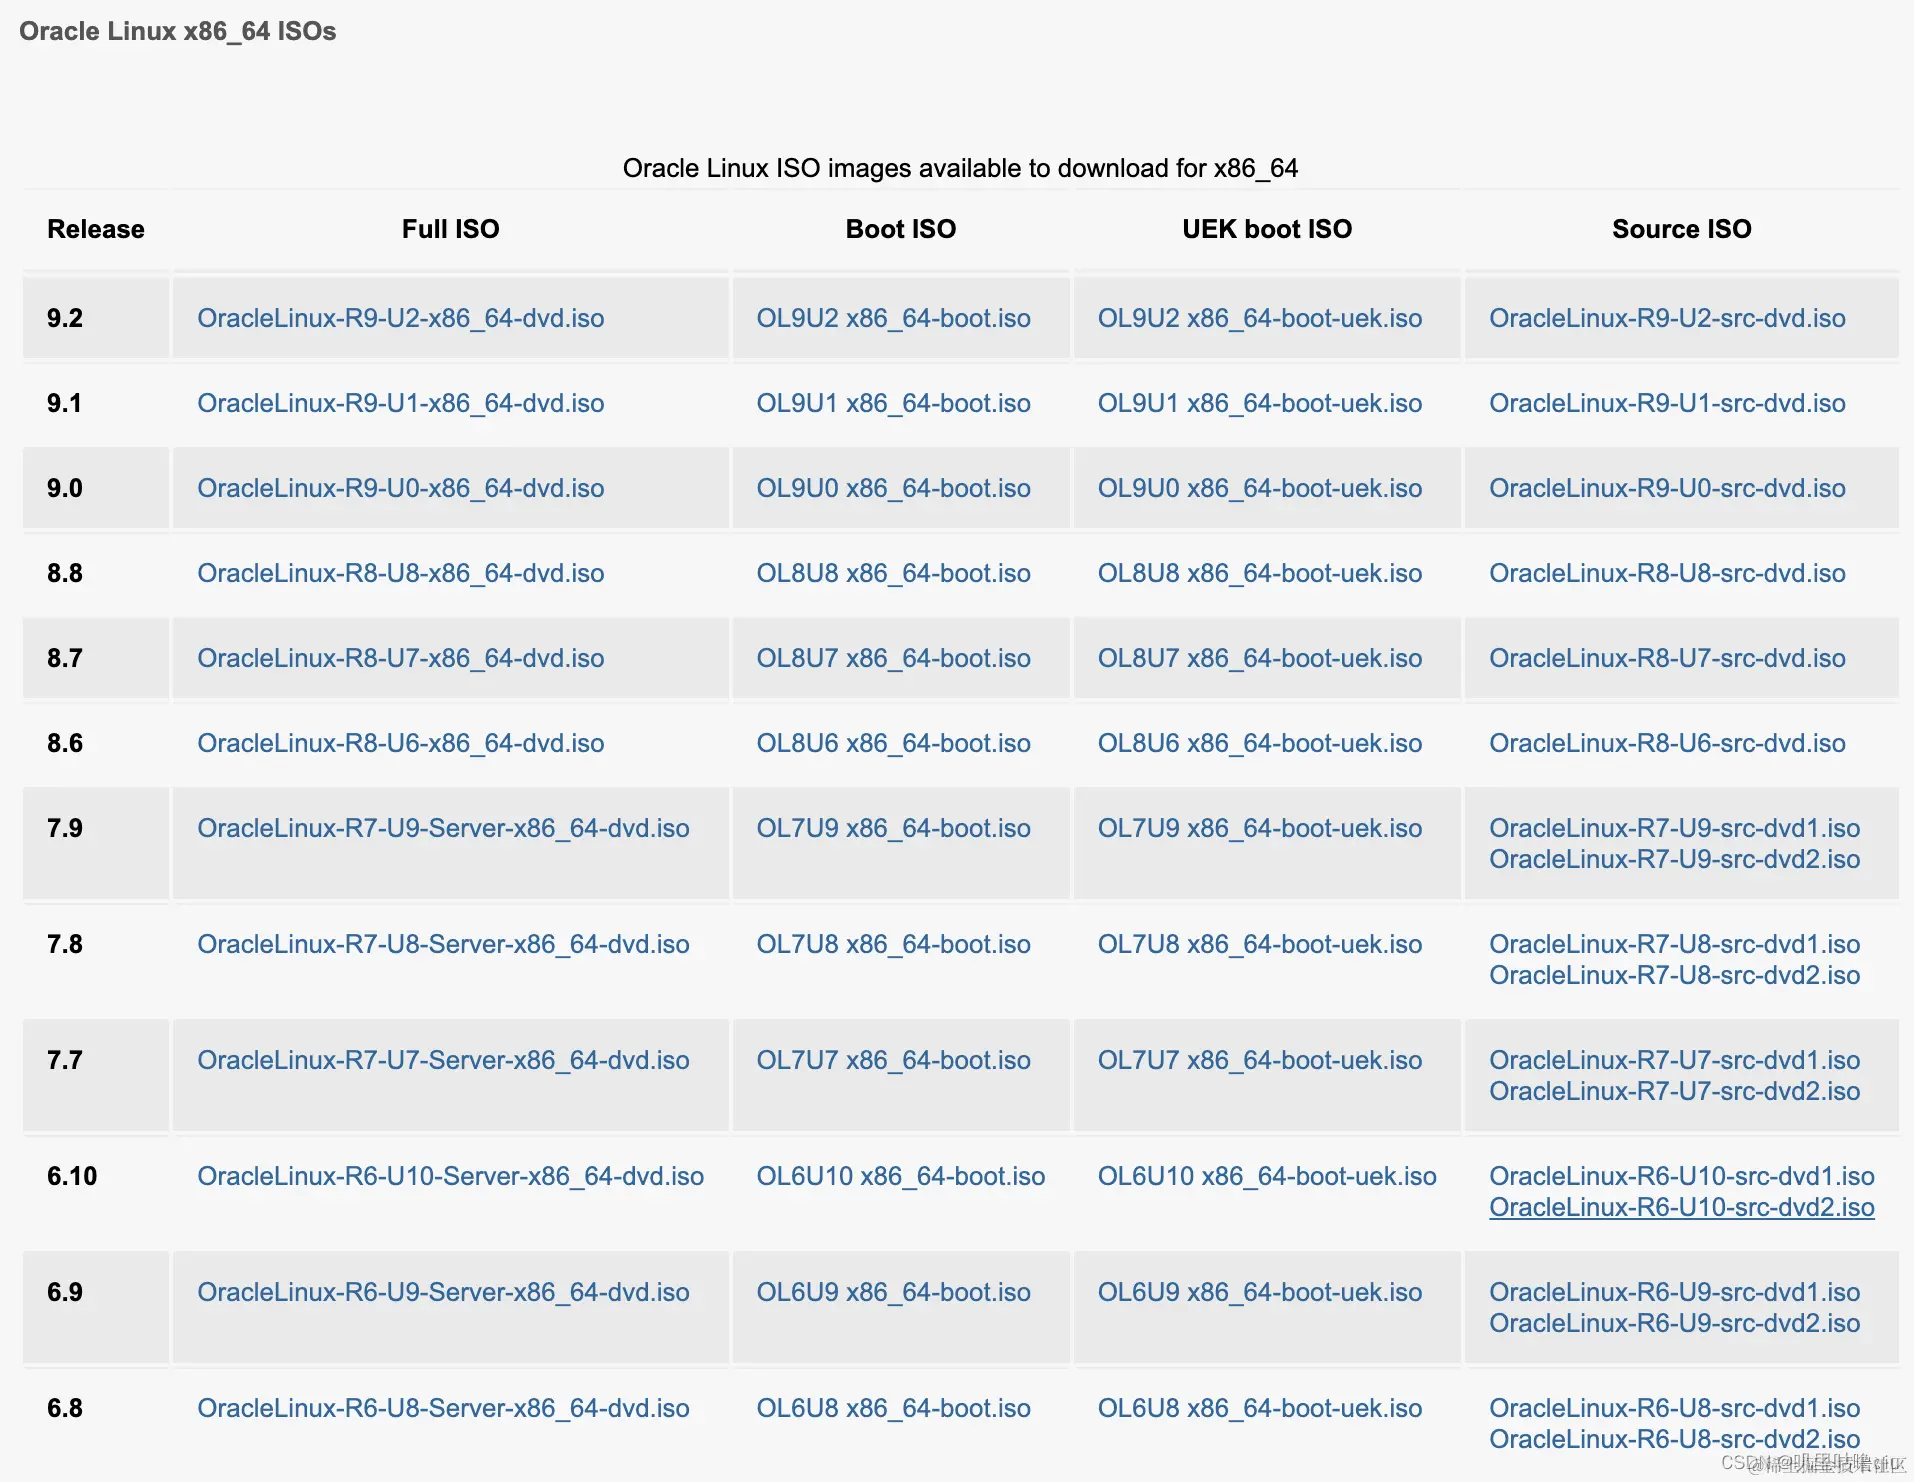Image resolution: width=1914 pixels, height=1482 pixels.
Task: Download OracleLinux-R7-U7-Server-x86_64-dvd.iso
Action: [443, 1060]
